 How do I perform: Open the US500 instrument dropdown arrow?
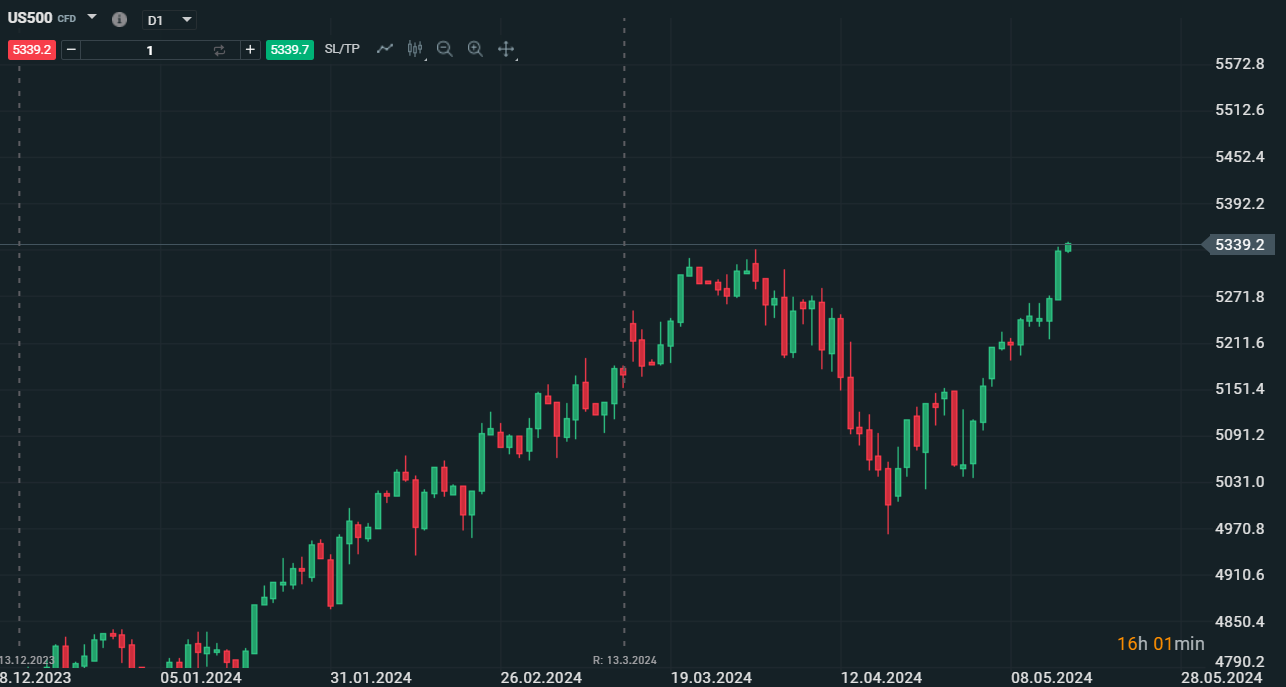pos(92,17)
